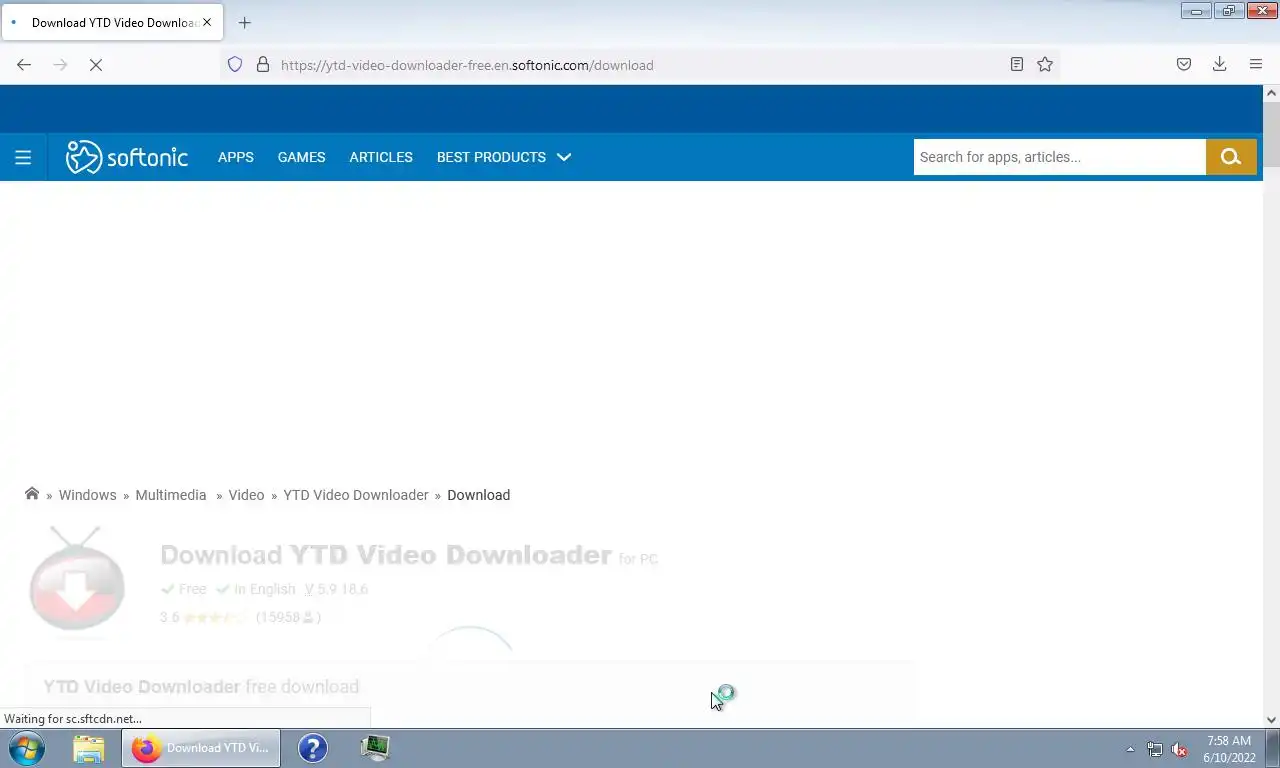Bookmark this page with the star icon
Image resolution: width=1280 pixels, height=768 pixels.
click(x=1045, y=65)
